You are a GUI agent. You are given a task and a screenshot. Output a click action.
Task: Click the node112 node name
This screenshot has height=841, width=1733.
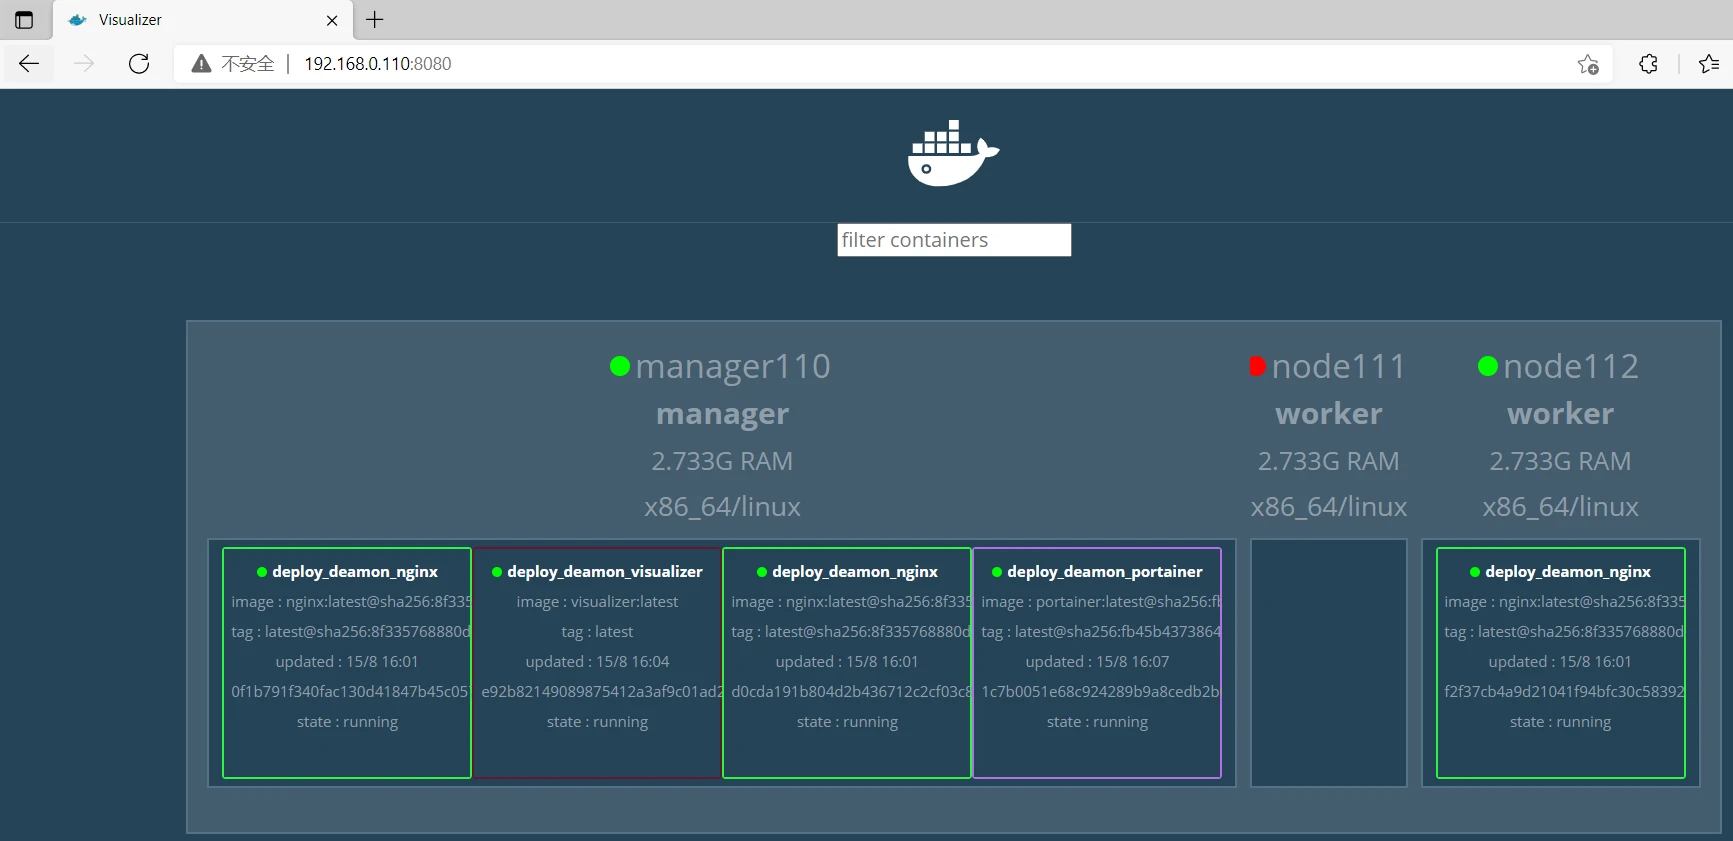pos(1571,367)
